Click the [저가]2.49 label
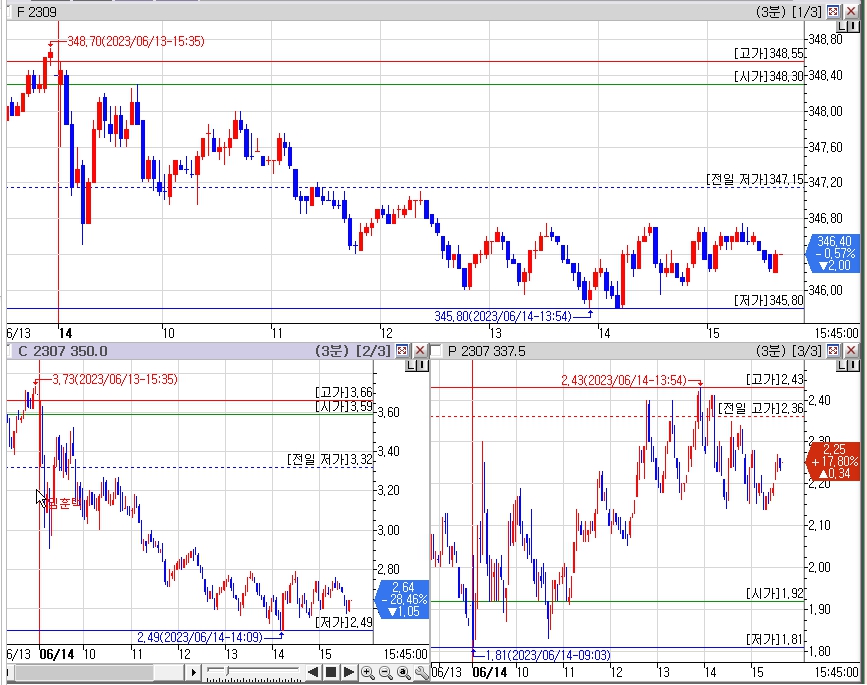 [x=344, y=623]
